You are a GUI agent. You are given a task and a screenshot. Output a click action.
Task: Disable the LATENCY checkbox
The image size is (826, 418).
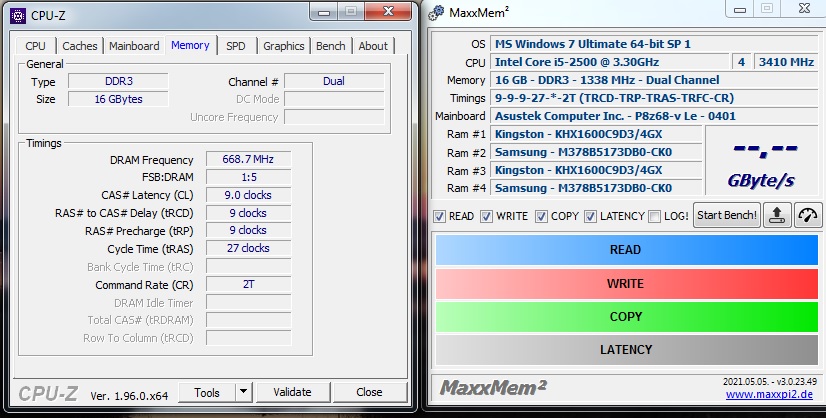591,217
